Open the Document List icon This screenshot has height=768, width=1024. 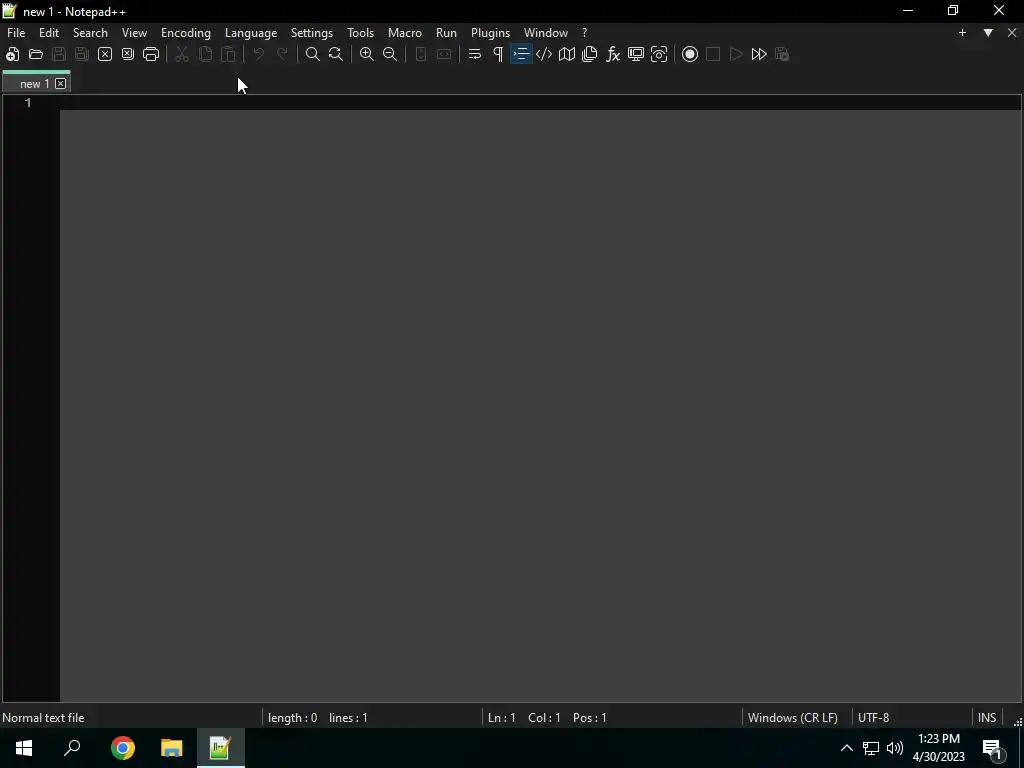tap(590, 54)
